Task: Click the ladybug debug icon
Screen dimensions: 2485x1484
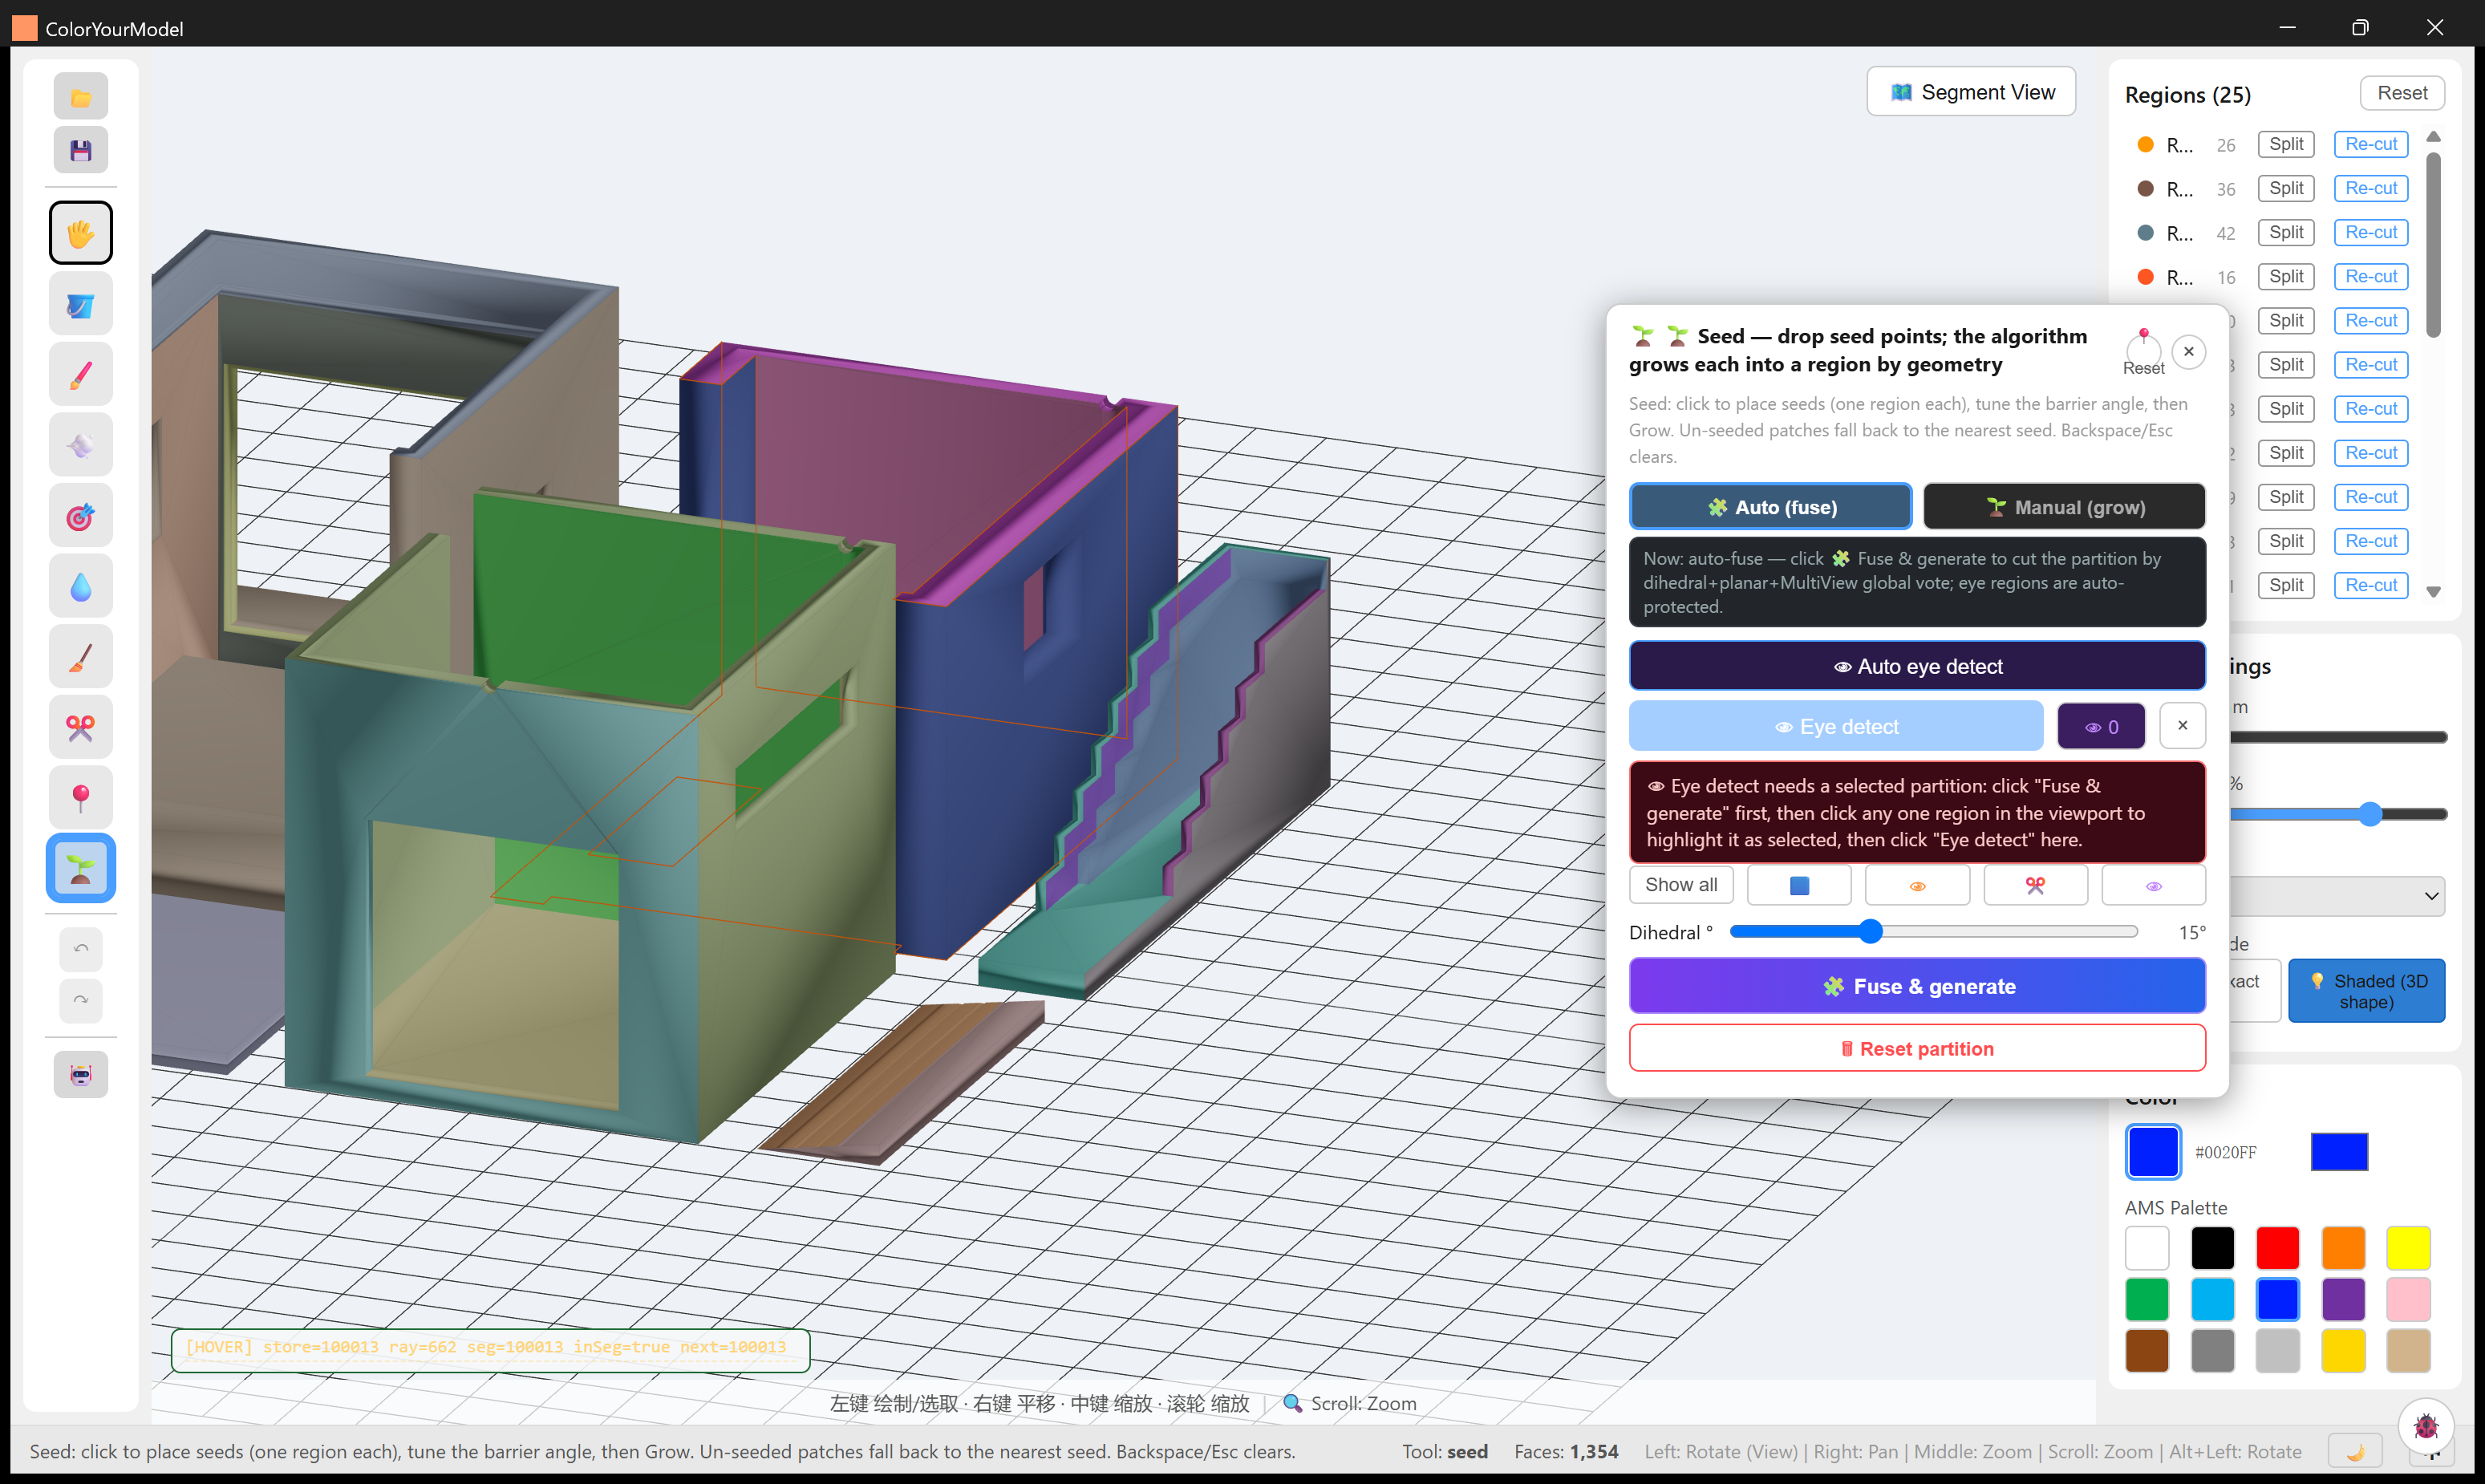Action: pyautogui.click(x=2426, y=1426)
